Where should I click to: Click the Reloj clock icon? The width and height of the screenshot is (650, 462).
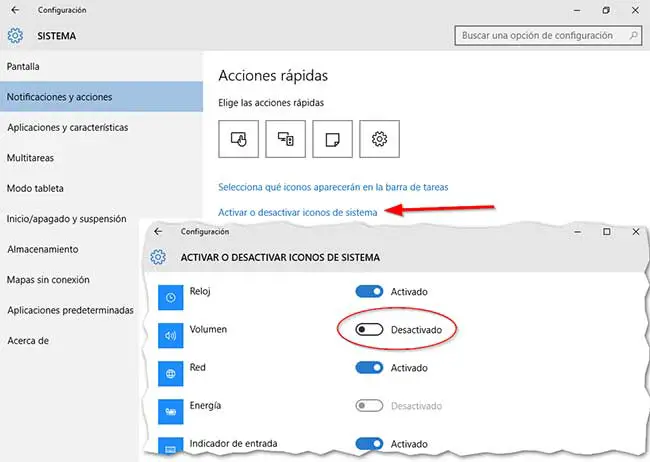coord(171,297)
